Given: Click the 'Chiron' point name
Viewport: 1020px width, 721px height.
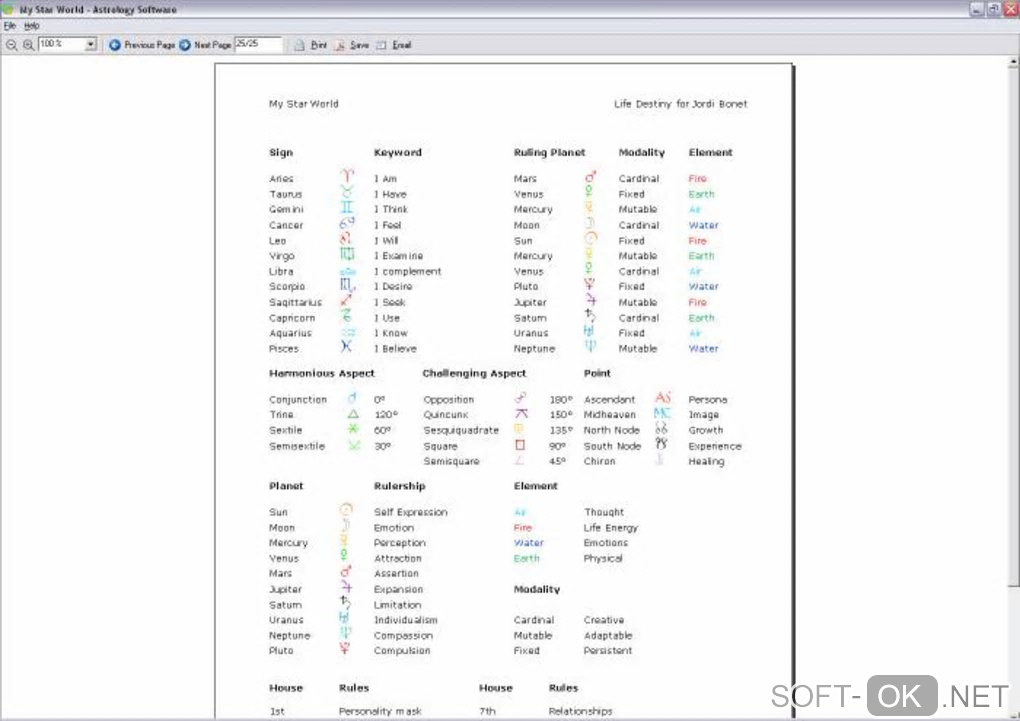Looking at the screenshot, I should pyautogui.click(x=600, y=461).
